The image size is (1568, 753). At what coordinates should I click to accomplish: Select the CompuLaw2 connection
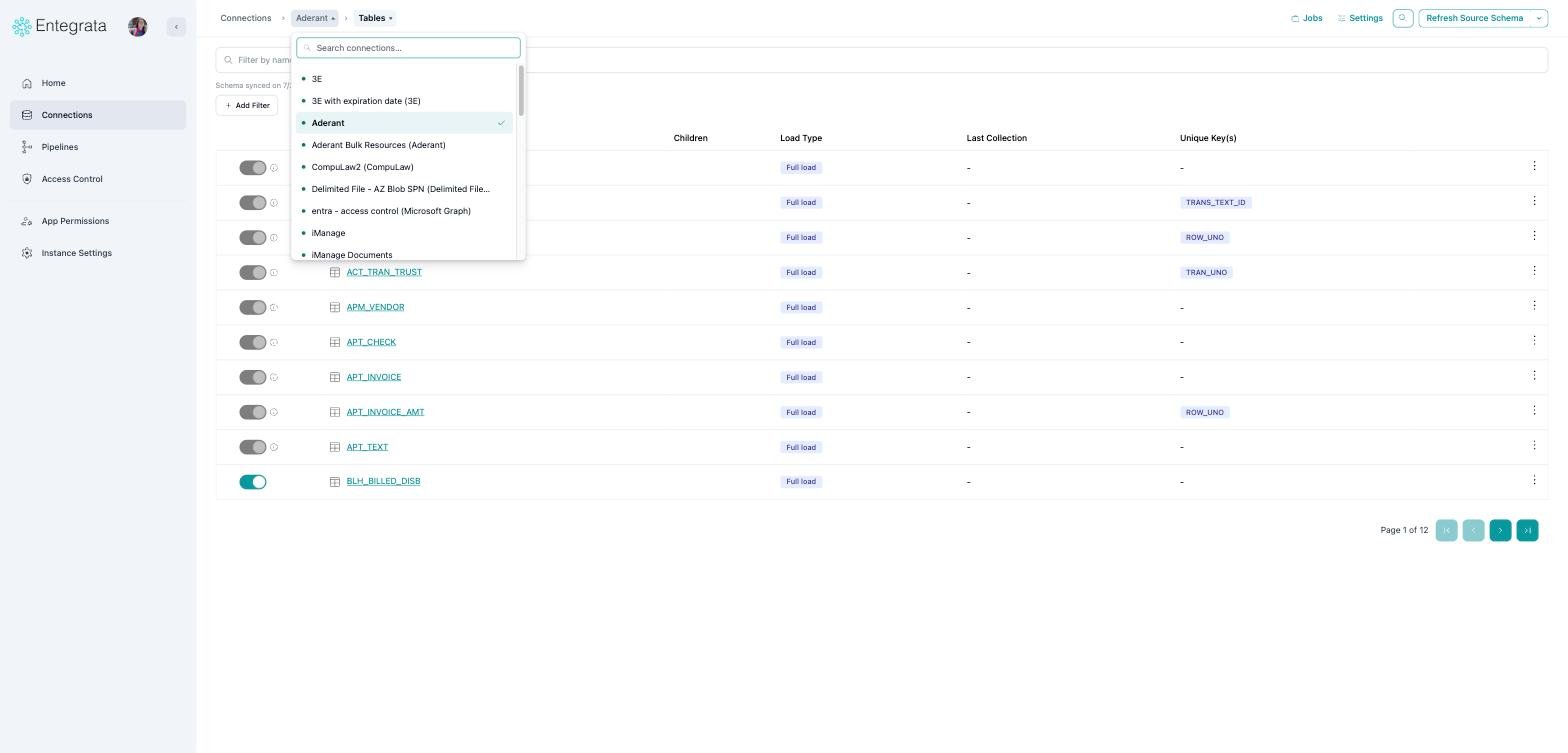[404, 167]
